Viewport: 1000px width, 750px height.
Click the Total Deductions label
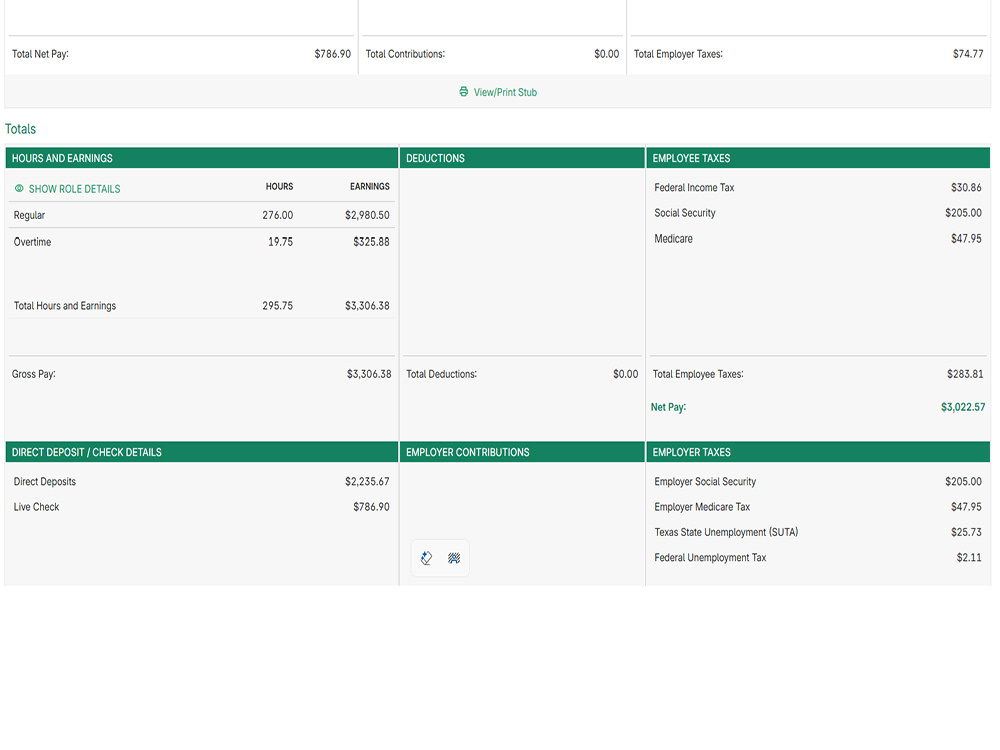pos(441,374)
